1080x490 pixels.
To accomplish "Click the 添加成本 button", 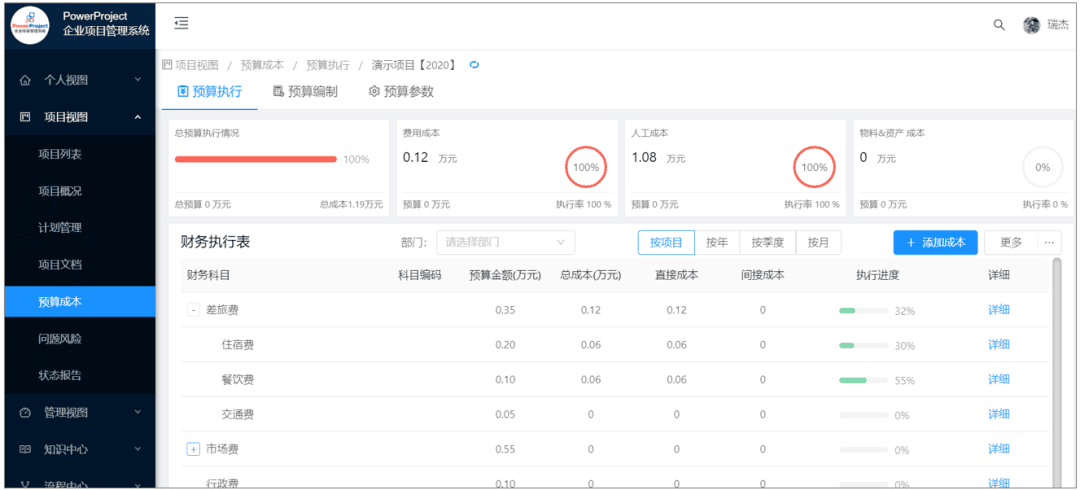I will (x=935, y=242).
